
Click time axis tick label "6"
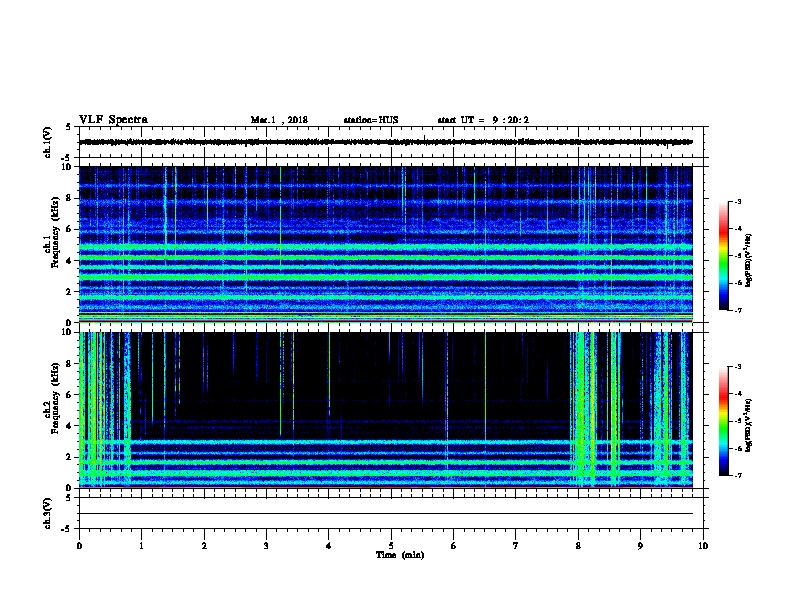(x=453, y=546)
